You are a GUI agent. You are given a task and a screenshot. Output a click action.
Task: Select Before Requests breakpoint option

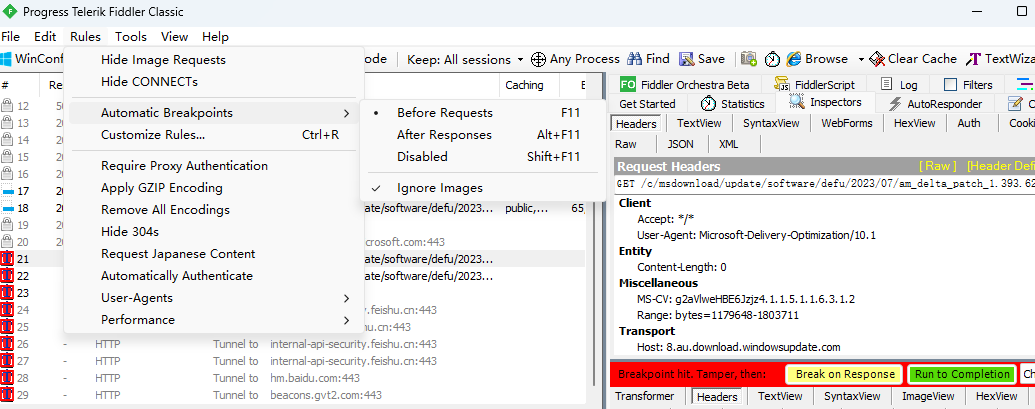(444, 113)
